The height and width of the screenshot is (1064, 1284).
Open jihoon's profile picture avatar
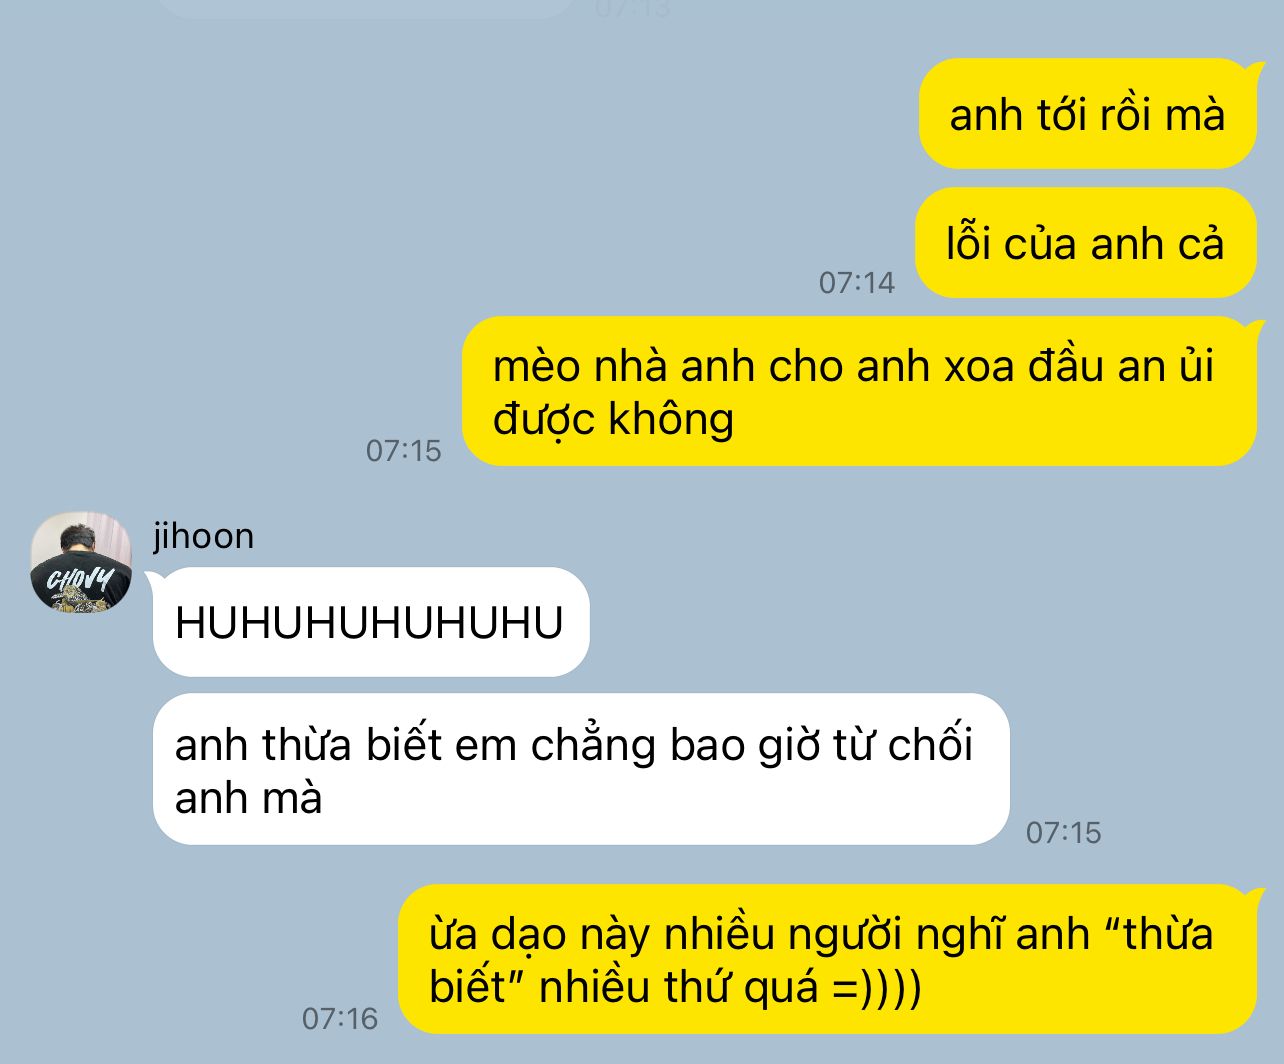coord(81,562)
